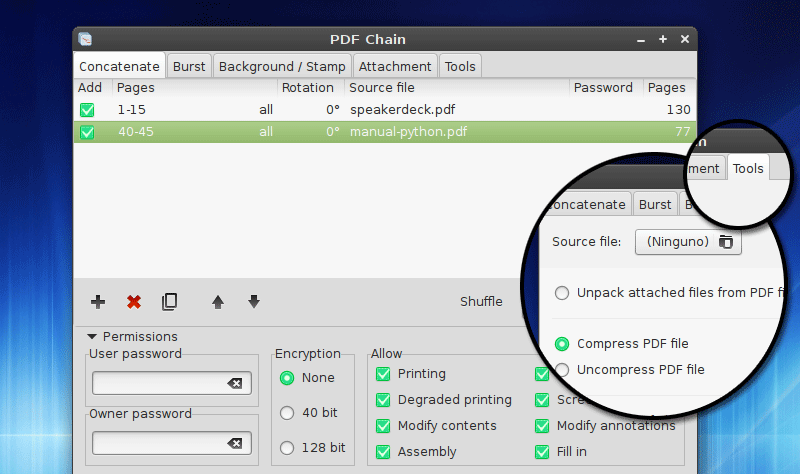Click the Shuffle button
Screen dimensions: 800x474
click(481, 302)
